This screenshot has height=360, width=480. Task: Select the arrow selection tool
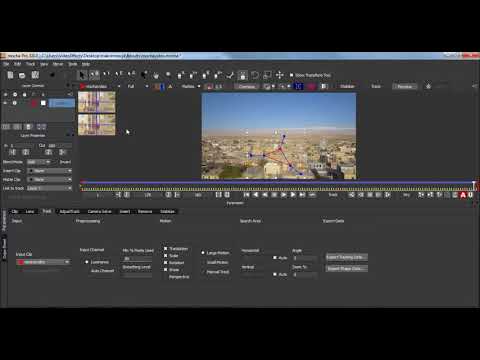(82, 75)
